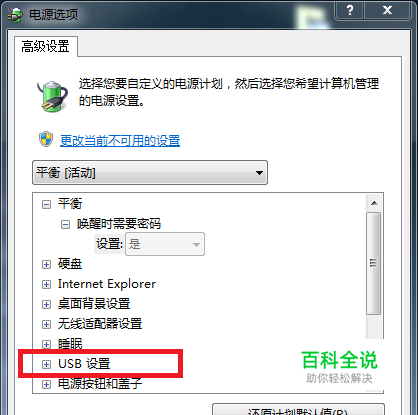Click the 还原计划默认值 button
Screen dimensions: 418x415
pyautogui.click(x=298, y=410)
